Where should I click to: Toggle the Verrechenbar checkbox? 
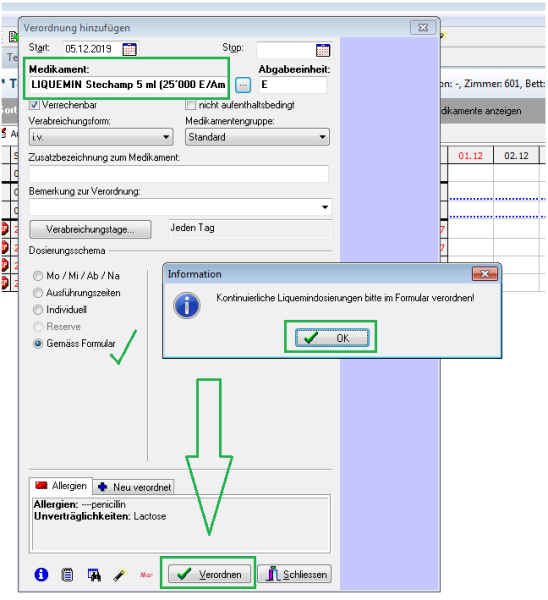point(34,104)
